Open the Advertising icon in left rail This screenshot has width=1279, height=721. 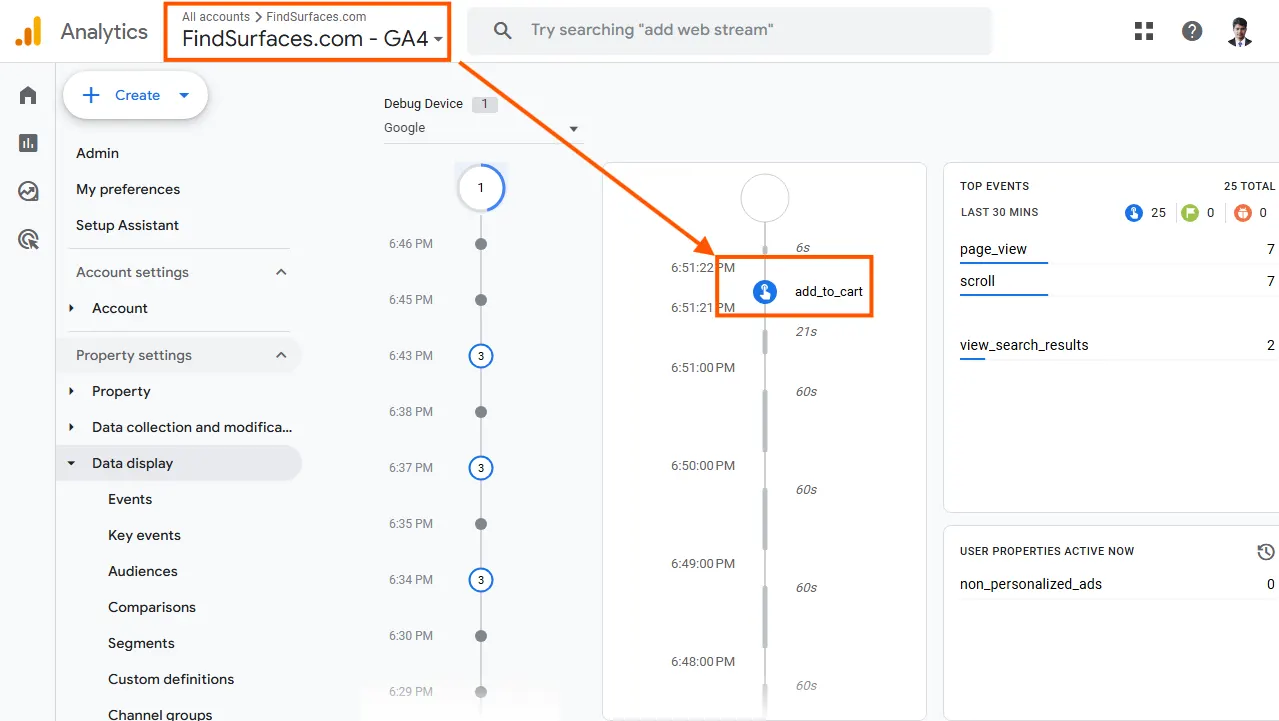28,239
